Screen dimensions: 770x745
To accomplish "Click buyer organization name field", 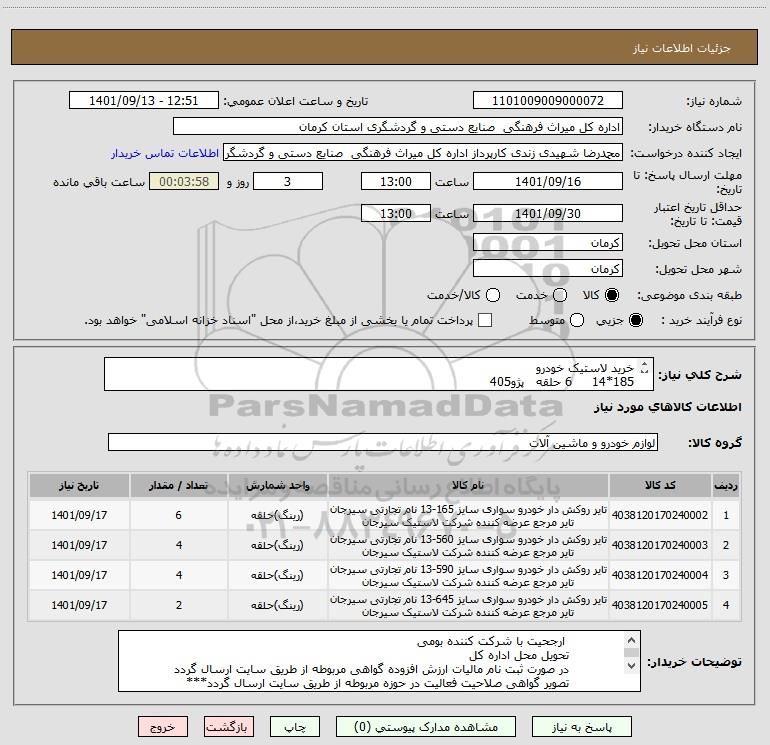I will coord(398,127).
